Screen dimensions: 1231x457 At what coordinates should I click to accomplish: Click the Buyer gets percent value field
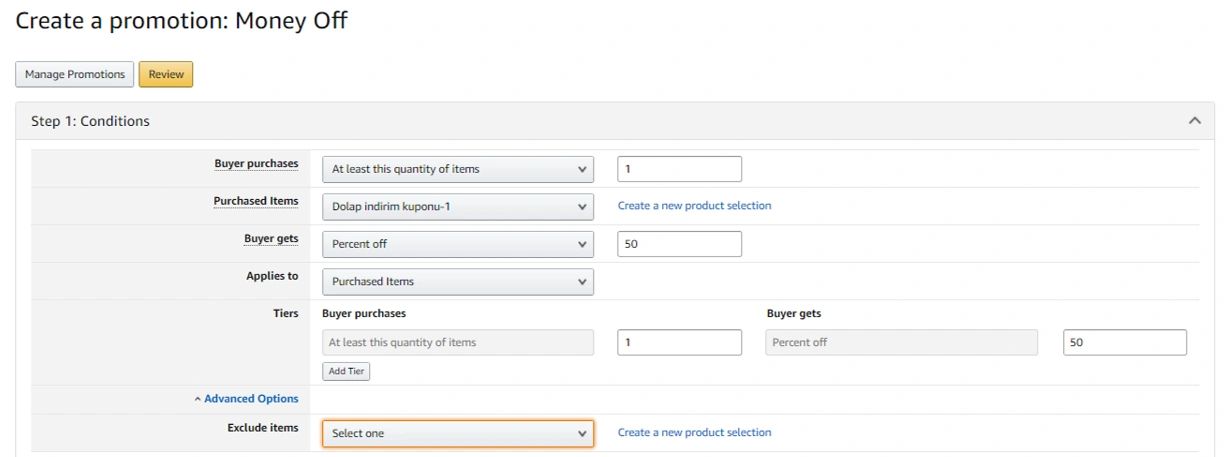coord(679,244)
